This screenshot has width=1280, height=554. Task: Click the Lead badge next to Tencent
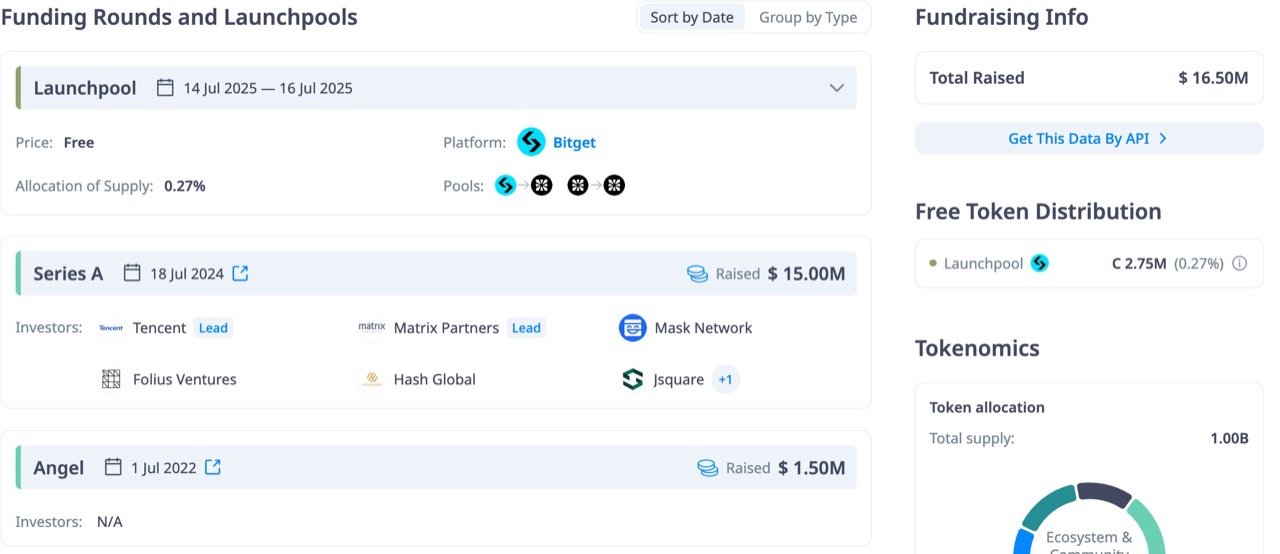tap(214, 328)
